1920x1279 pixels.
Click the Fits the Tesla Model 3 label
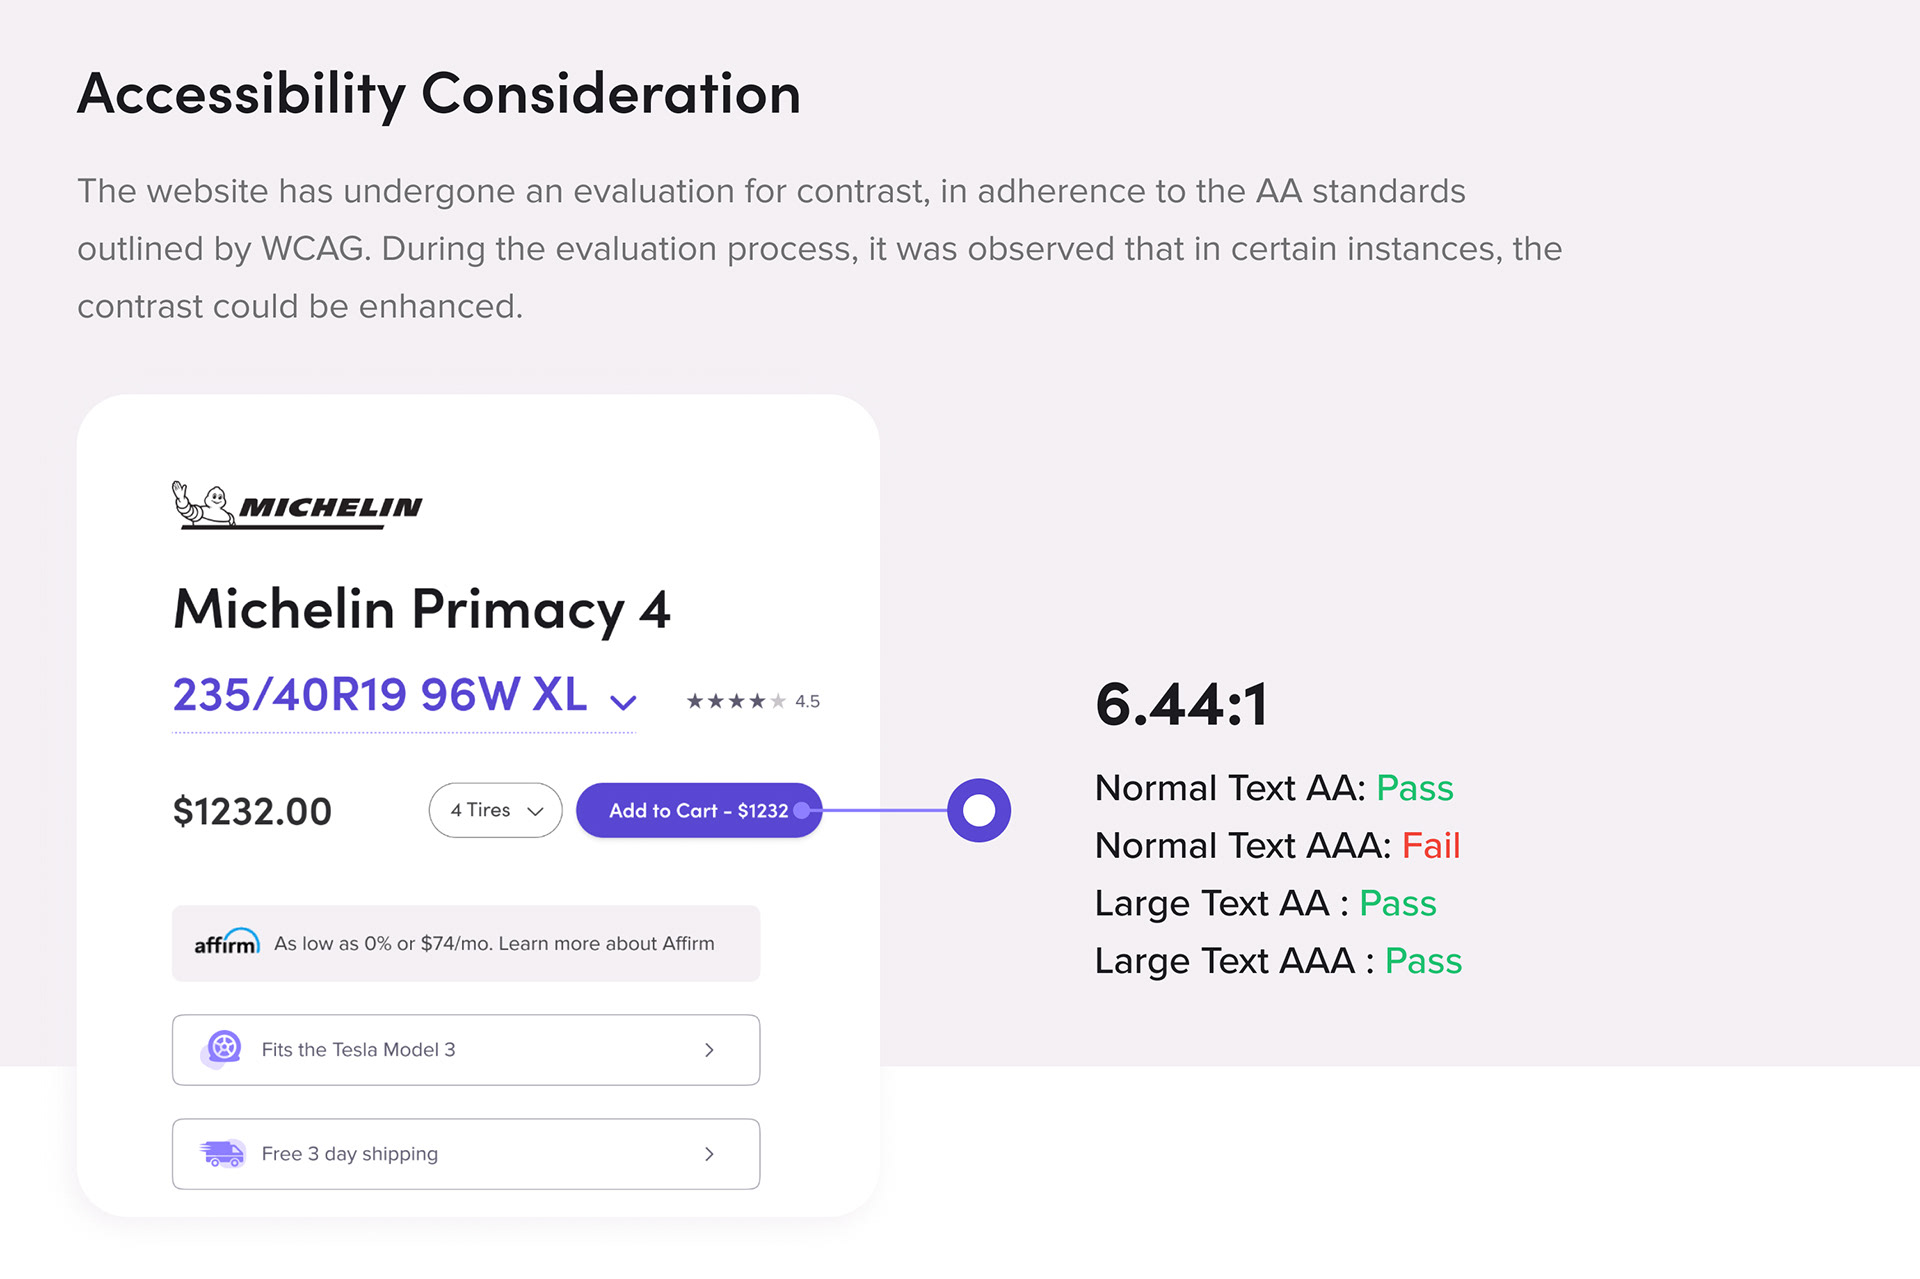point(358,1049)
